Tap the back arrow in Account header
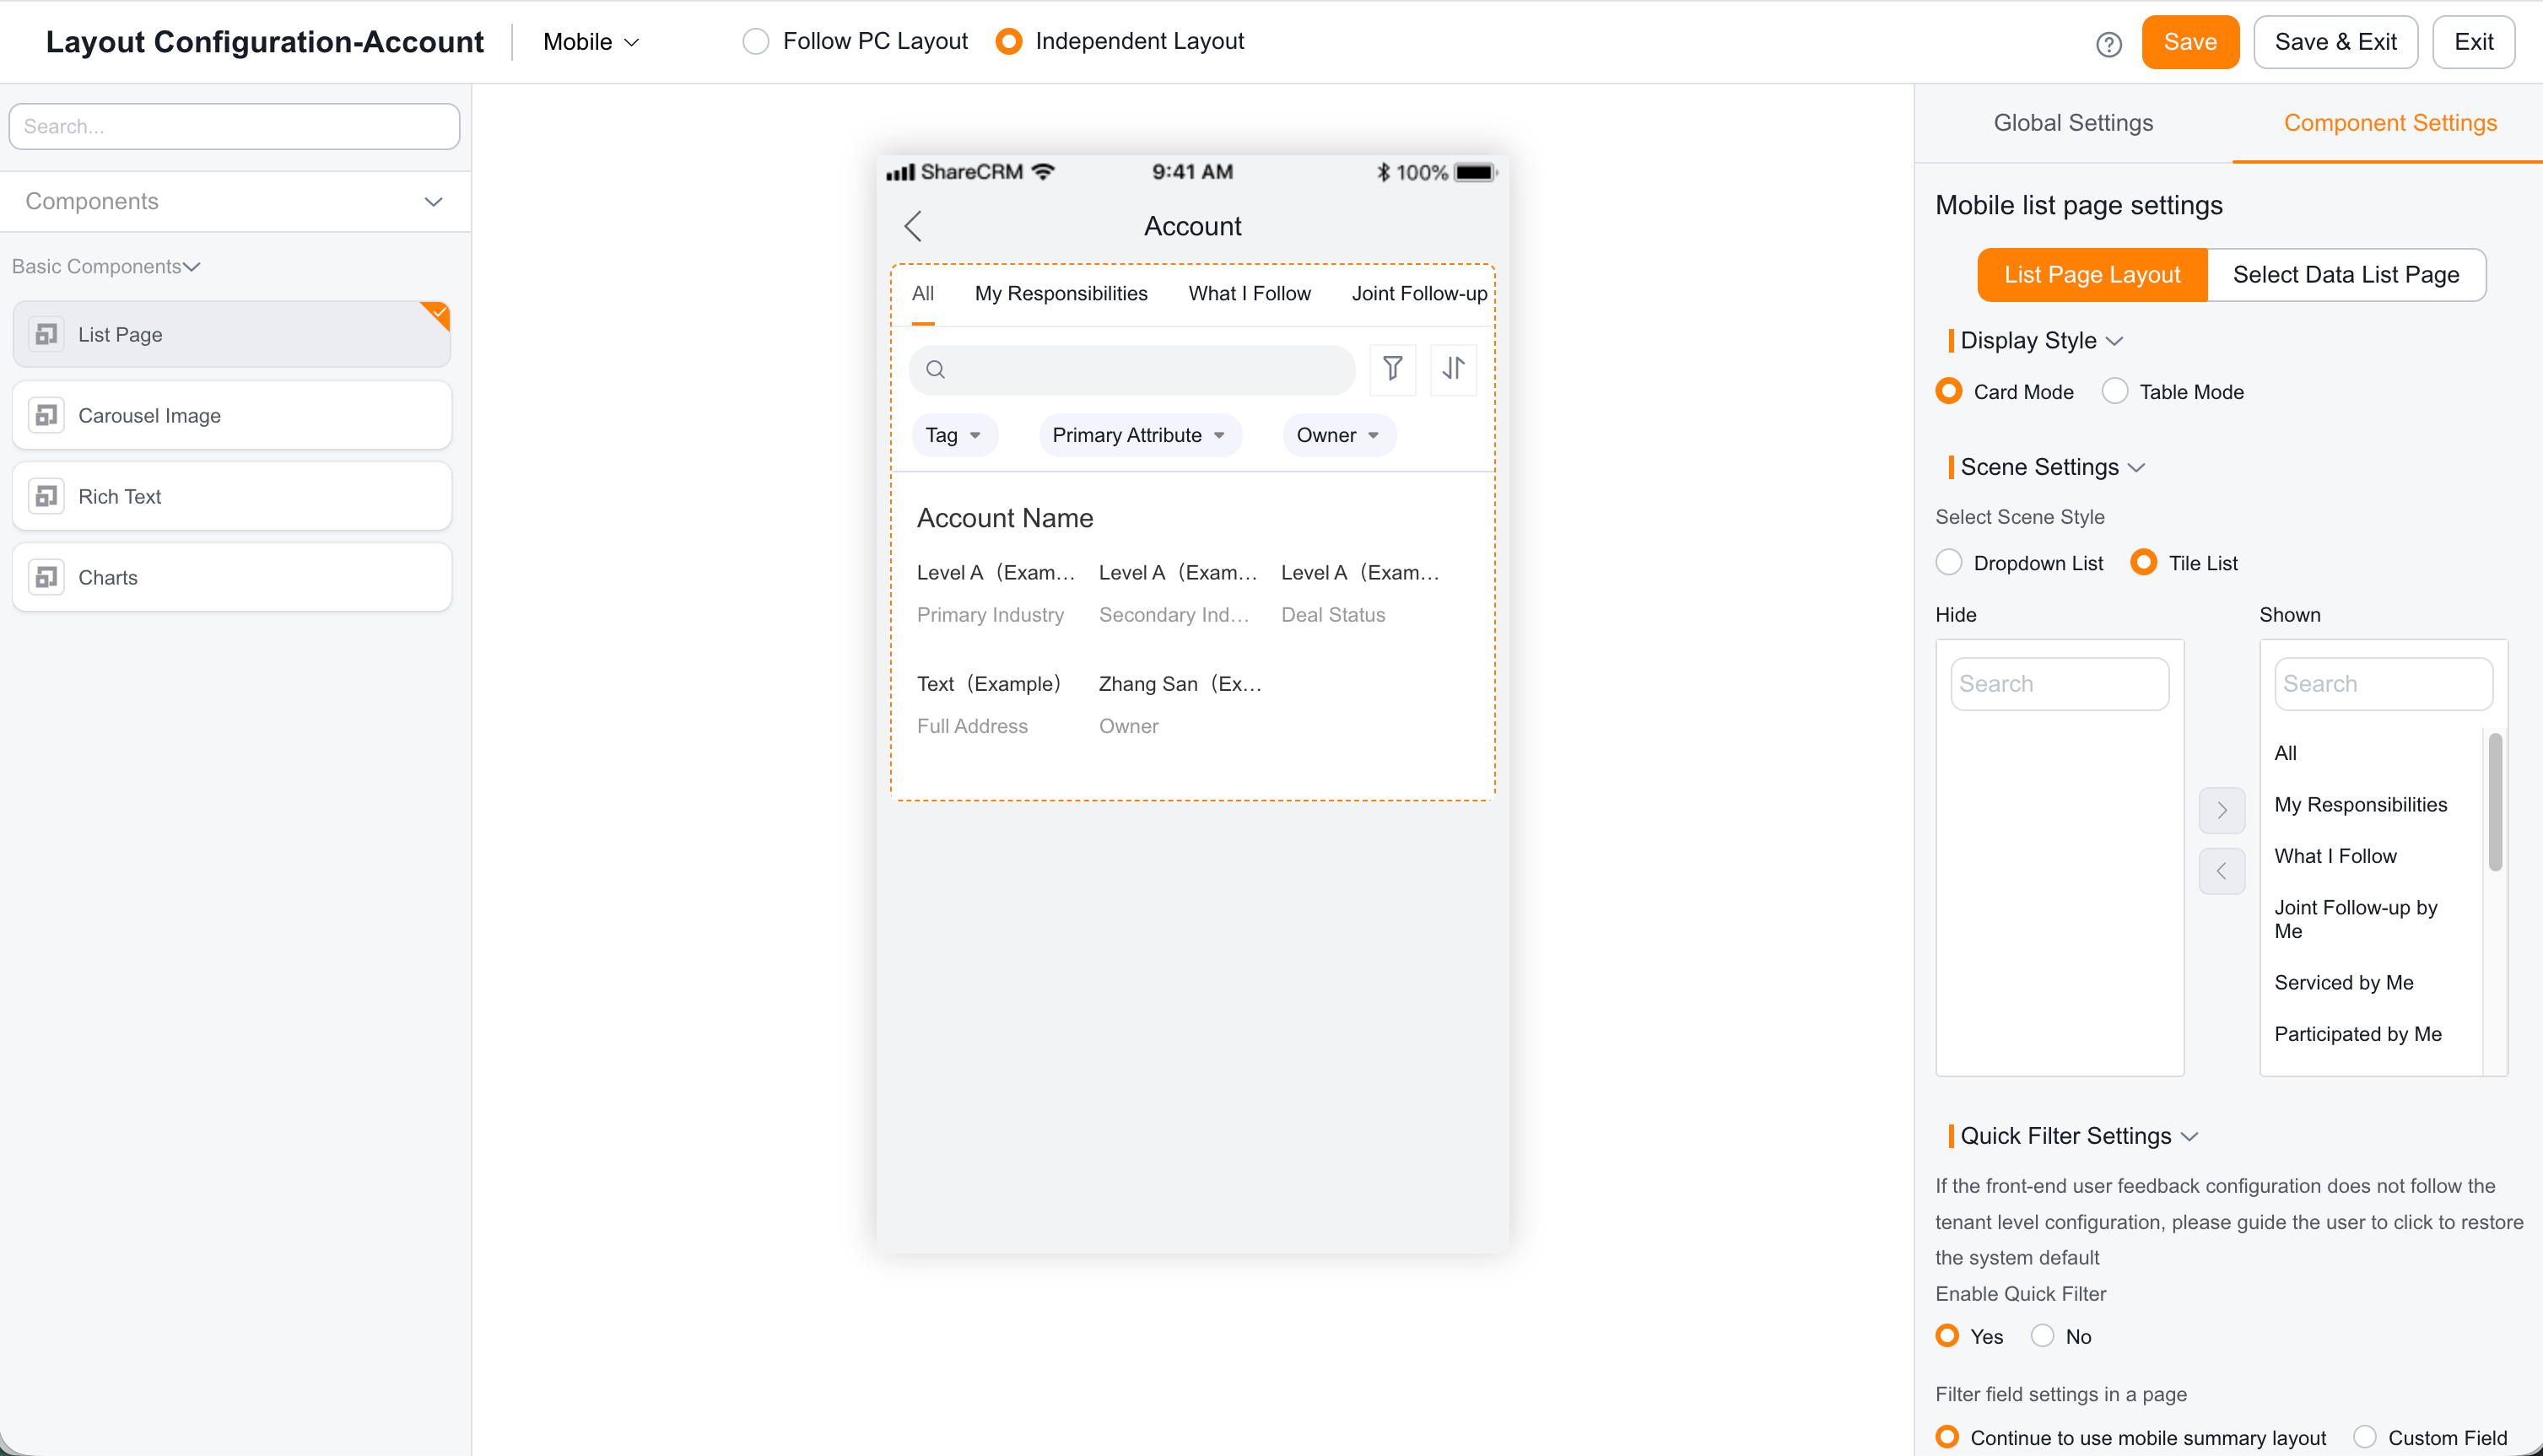 (912, 226)
